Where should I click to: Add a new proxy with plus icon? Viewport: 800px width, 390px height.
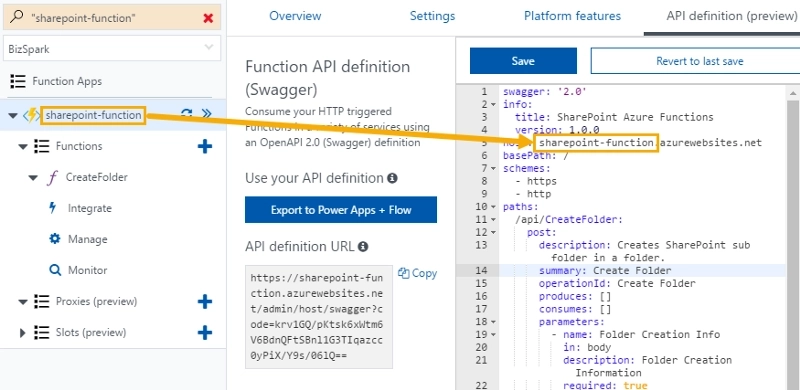(205, 302)
